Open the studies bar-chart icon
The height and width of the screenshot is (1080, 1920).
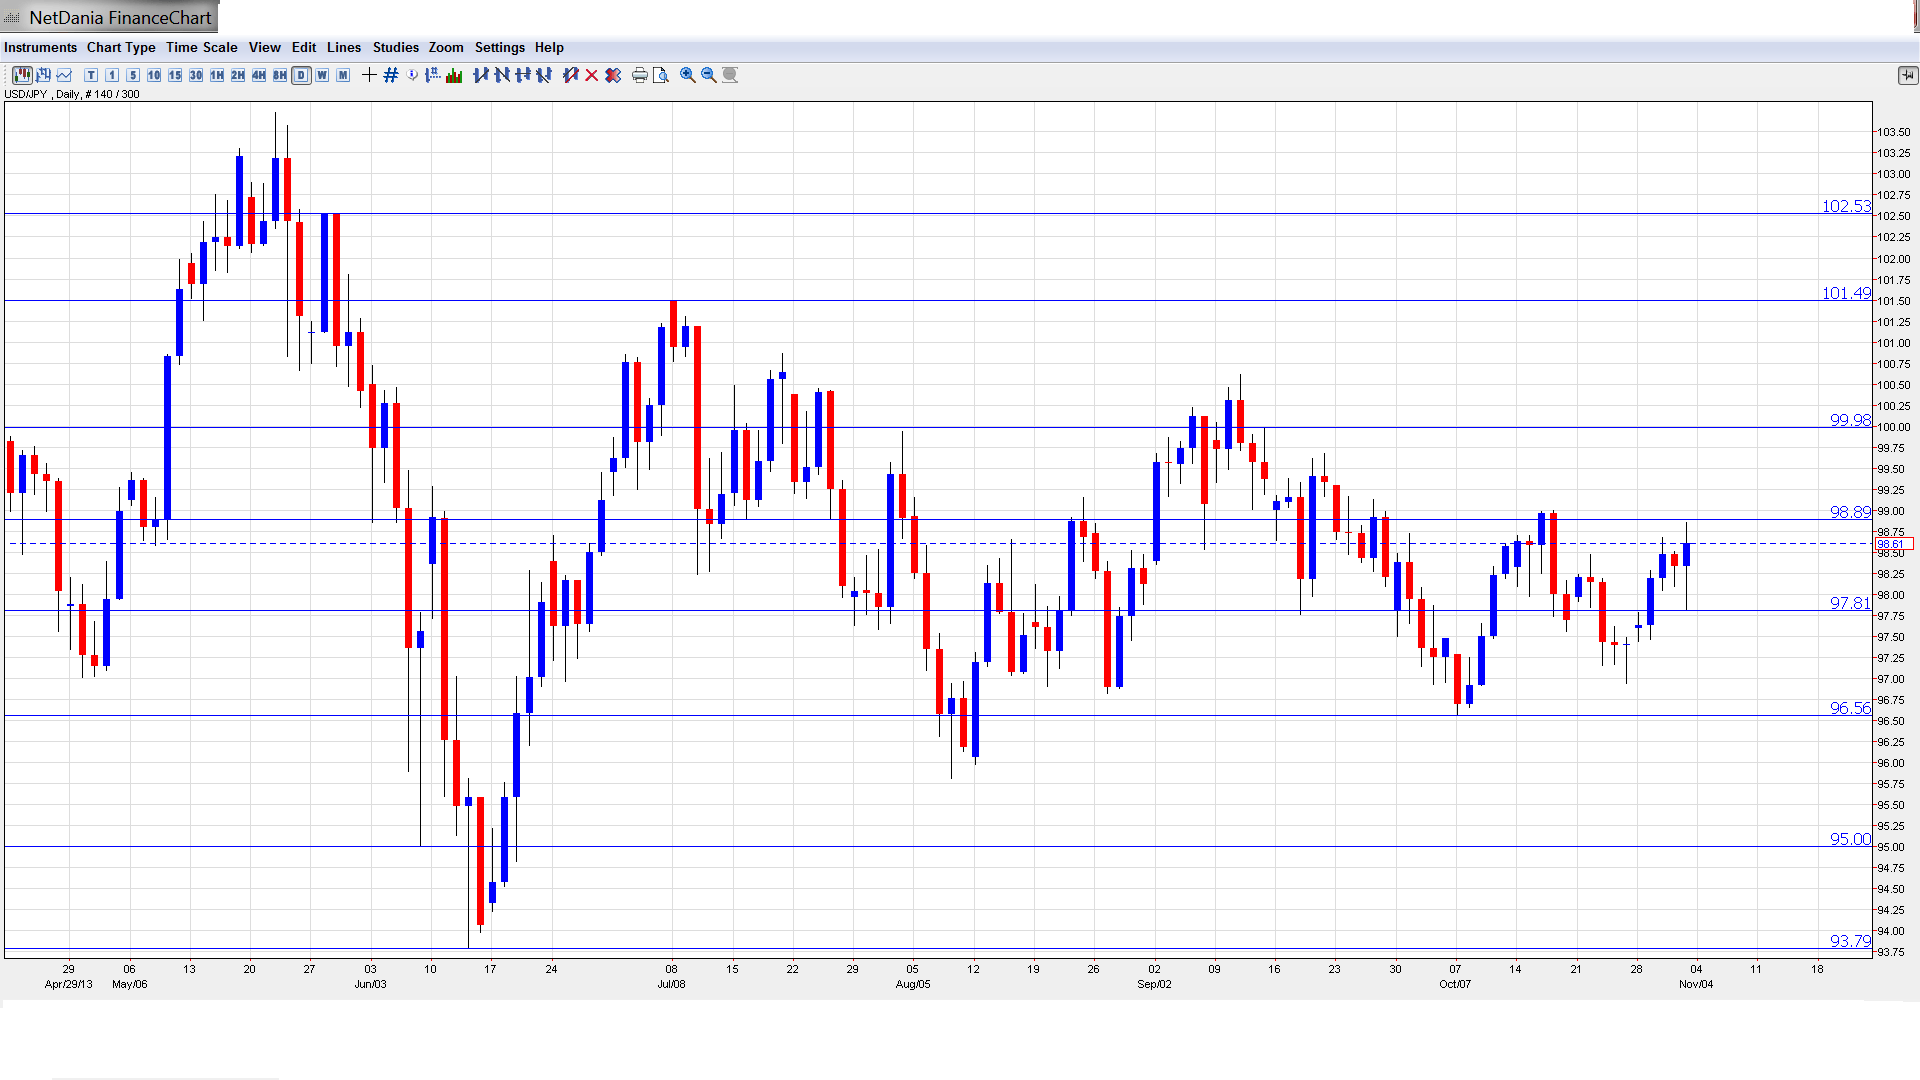click(x=454, y=75)
